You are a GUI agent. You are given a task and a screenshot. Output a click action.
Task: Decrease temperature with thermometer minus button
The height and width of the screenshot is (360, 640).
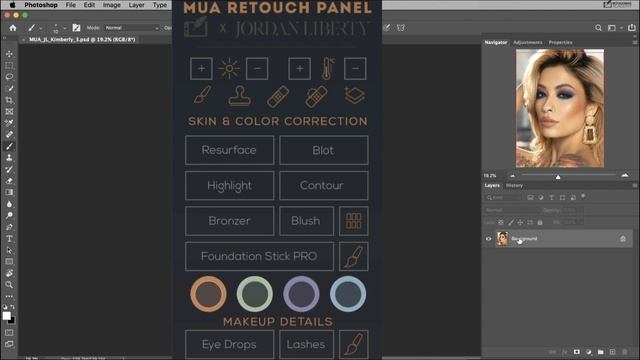(x=355, y=69)
